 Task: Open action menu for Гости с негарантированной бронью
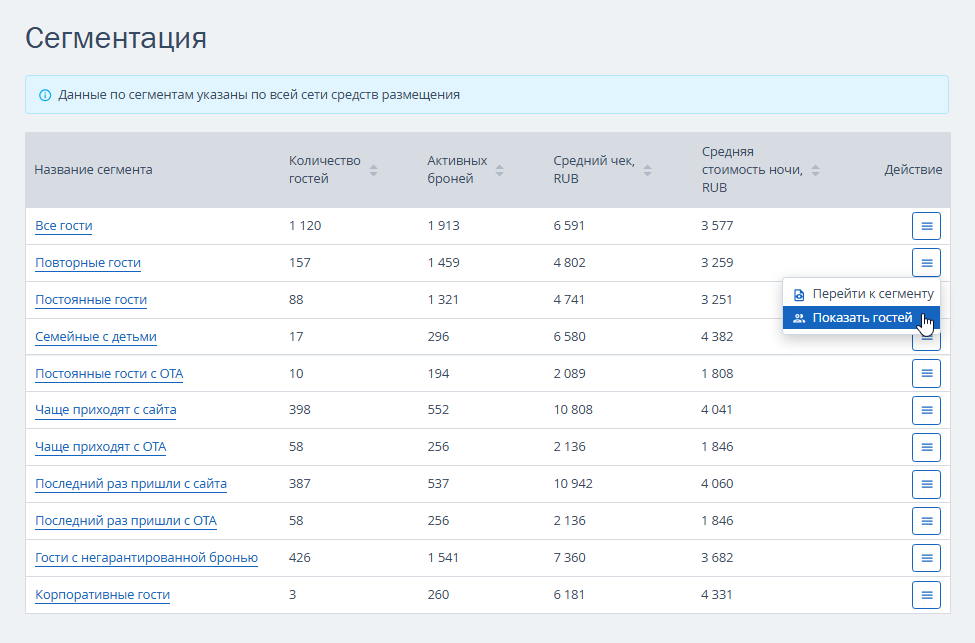tap(926, 558)
